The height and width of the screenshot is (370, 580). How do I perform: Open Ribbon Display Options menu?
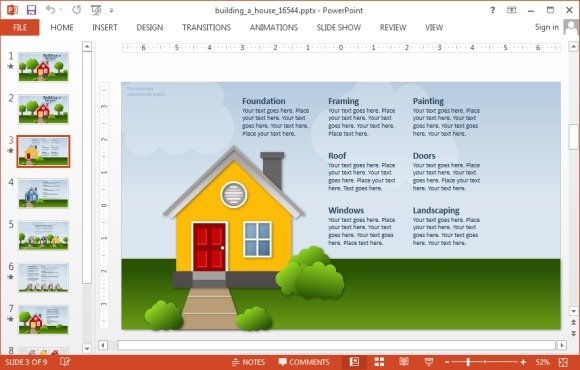point(512,10)
